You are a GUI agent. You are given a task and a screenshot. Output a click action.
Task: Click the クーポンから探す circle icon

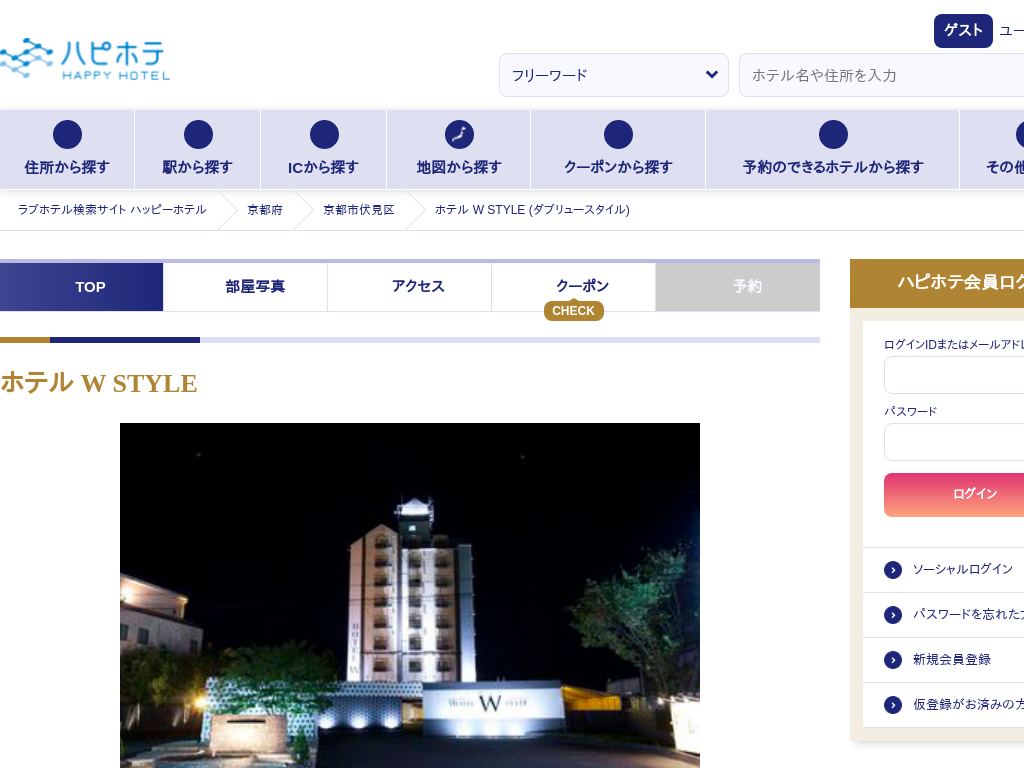pyautogui.click(x=618, y=135)
